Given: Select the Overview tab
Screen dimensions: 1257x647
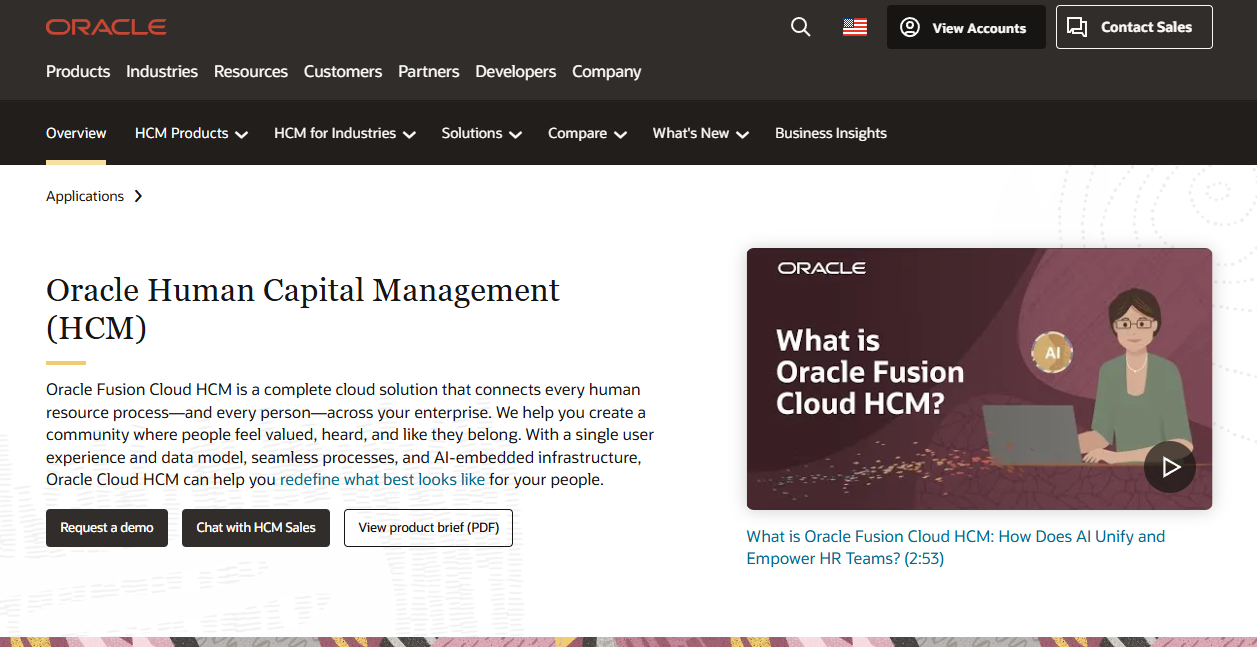Looking at the screenshot, I should tap(76, 132).
